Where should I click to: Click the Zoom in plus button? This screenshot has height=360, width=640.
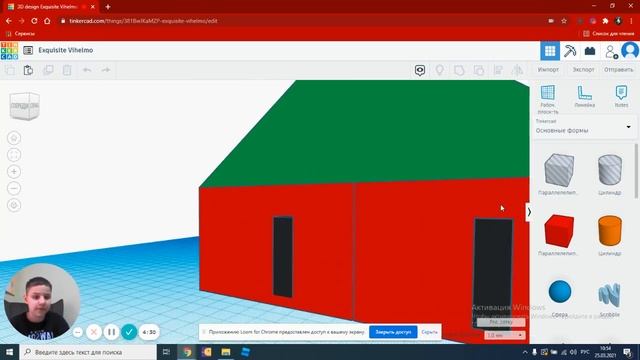[14, 171]
